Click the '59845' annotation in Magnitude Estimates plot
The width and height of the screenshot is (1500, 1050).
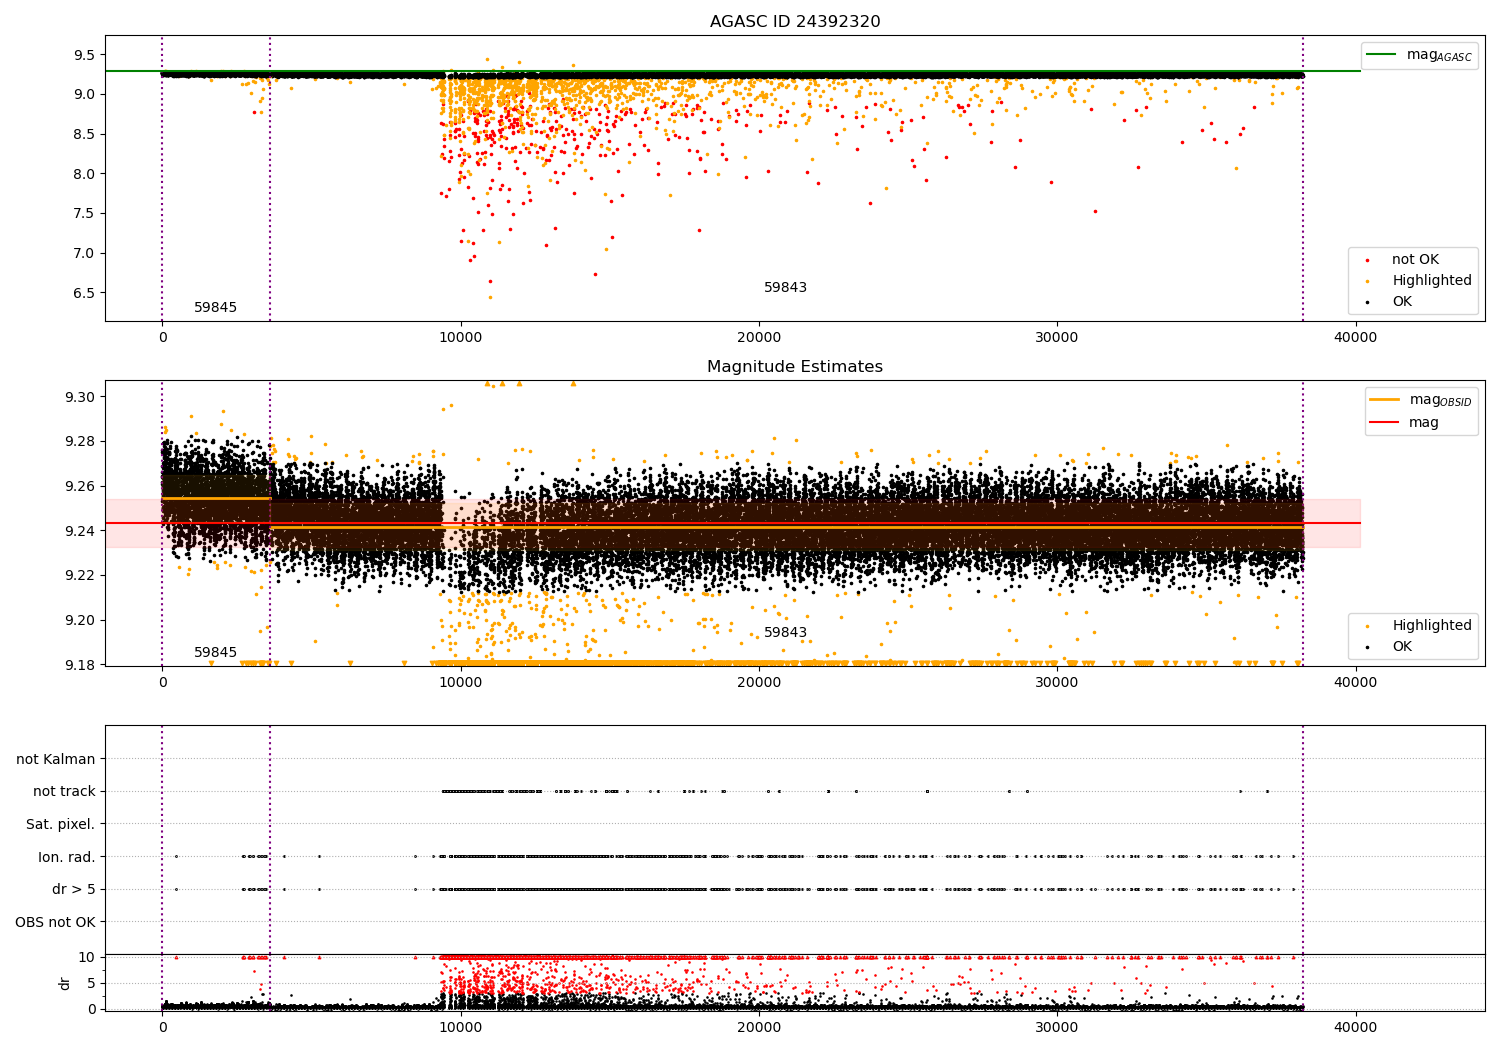(215, 653)
